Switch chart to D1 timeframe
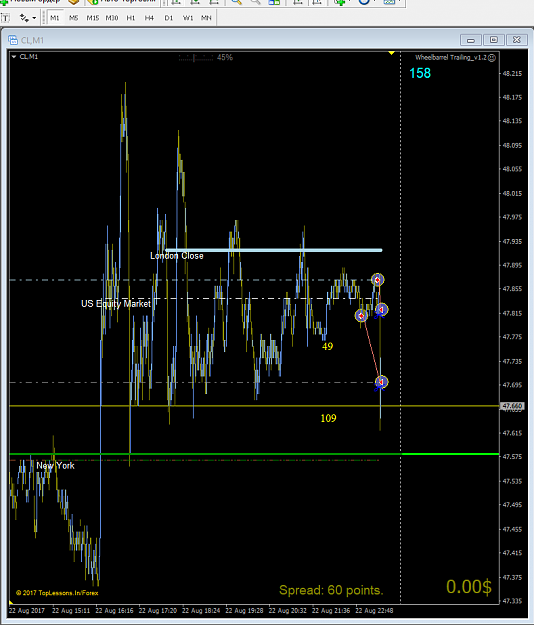 tap(169, 18)
